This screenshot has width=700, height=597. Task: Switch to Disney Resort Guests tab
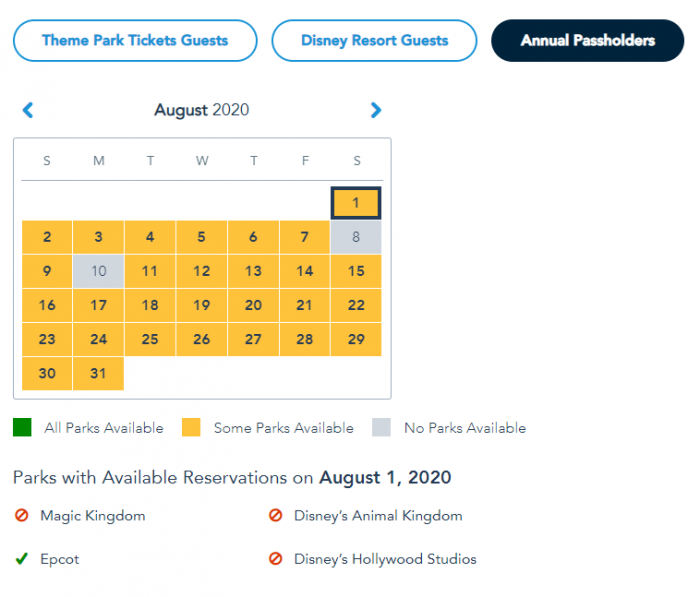pos(374,41)
